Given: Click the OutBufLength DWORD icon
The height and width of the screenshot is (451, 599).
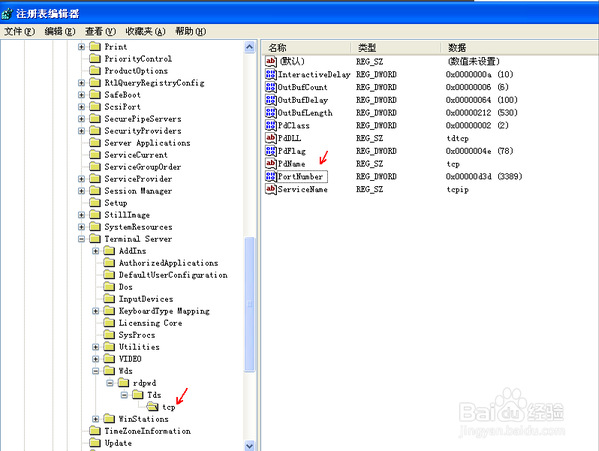Looking at the screenshot, I should click(270, 113).
